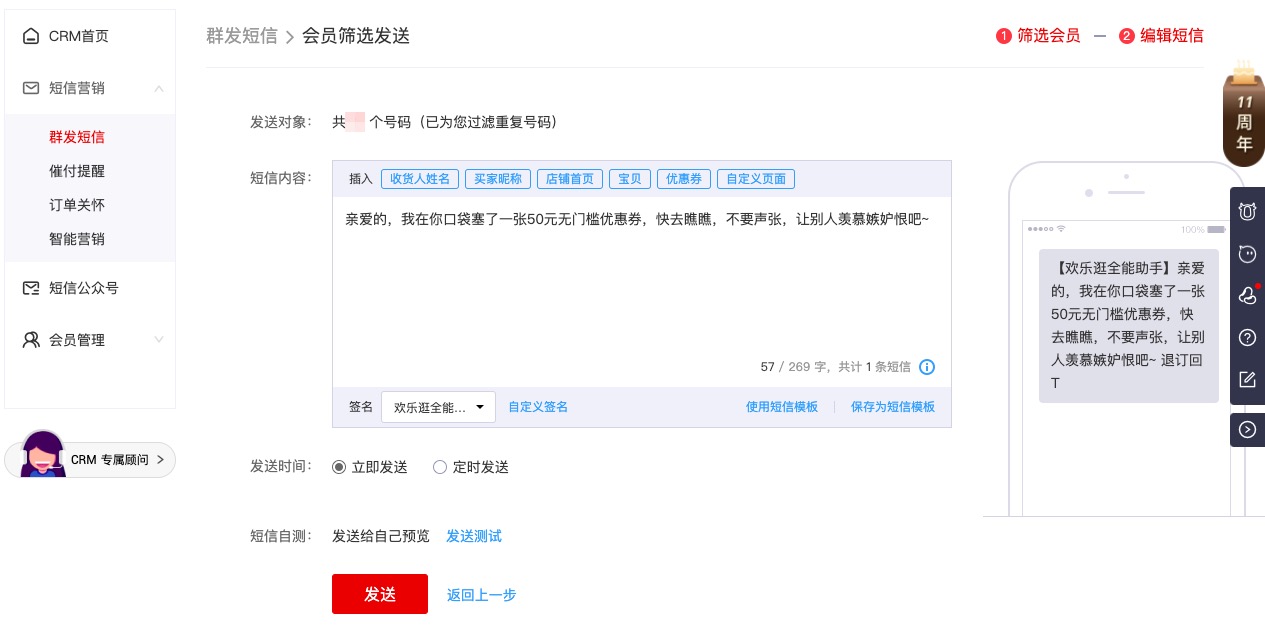This screenshot has height=626, width=1265.
Task: Insert the 优惠券 tag into the message
Action: coord(684,179)
